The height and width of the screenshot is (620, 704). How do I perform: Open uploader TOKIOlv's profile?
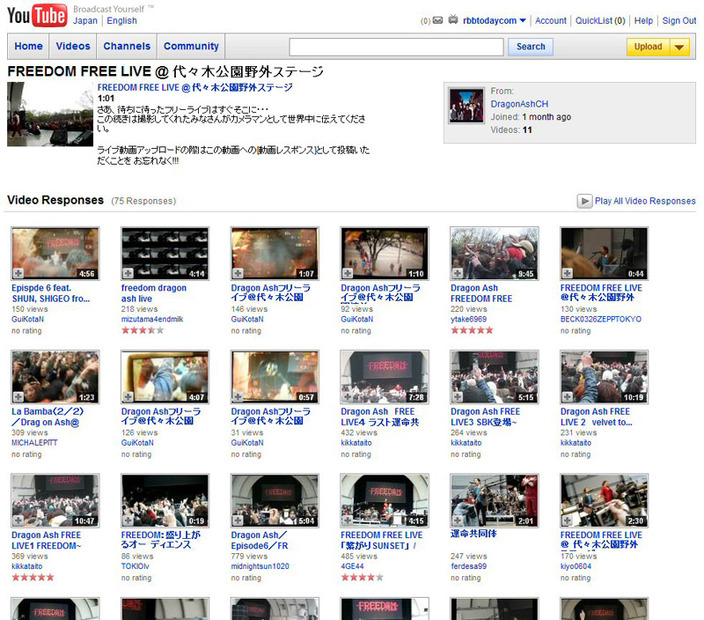coord(135,566)
